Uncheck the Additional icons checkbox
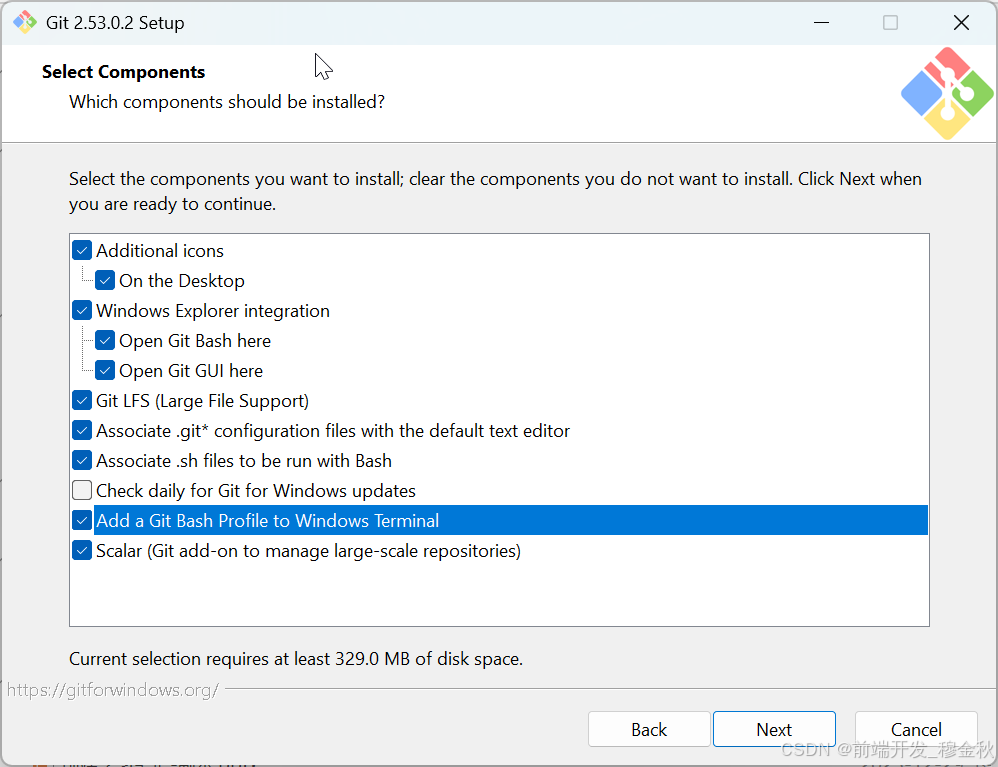998x767 pixels. (82, 250)
